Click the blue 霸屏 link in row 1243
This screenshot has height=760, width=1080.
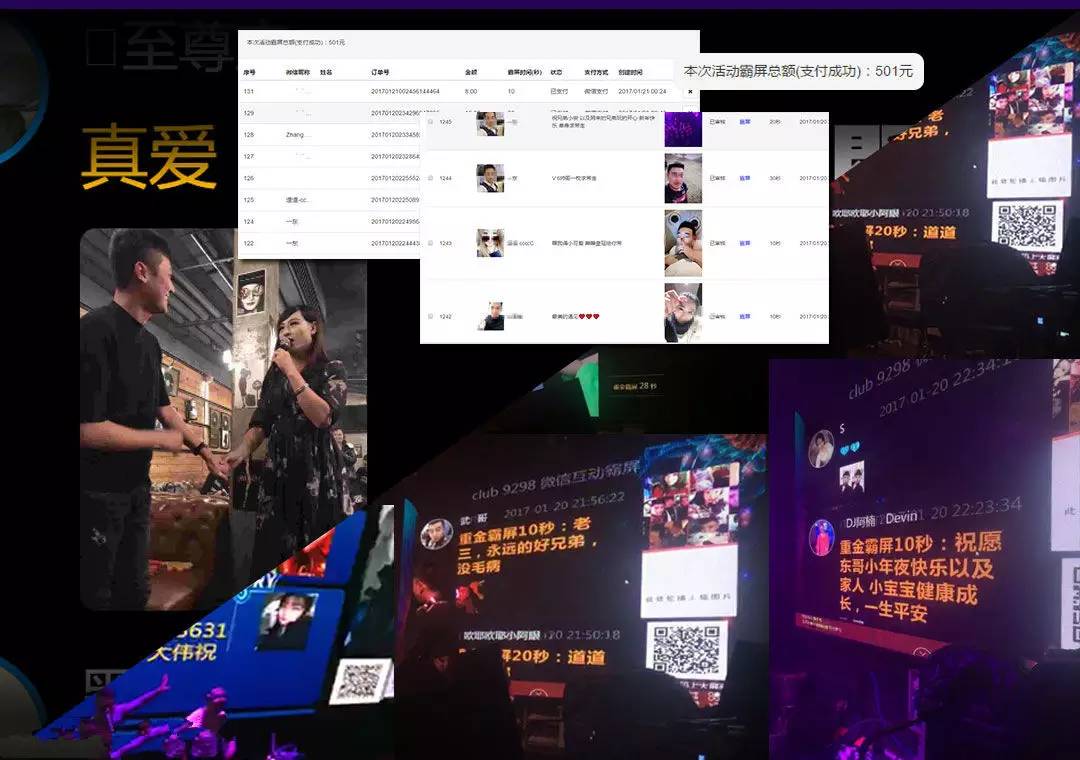745,243
